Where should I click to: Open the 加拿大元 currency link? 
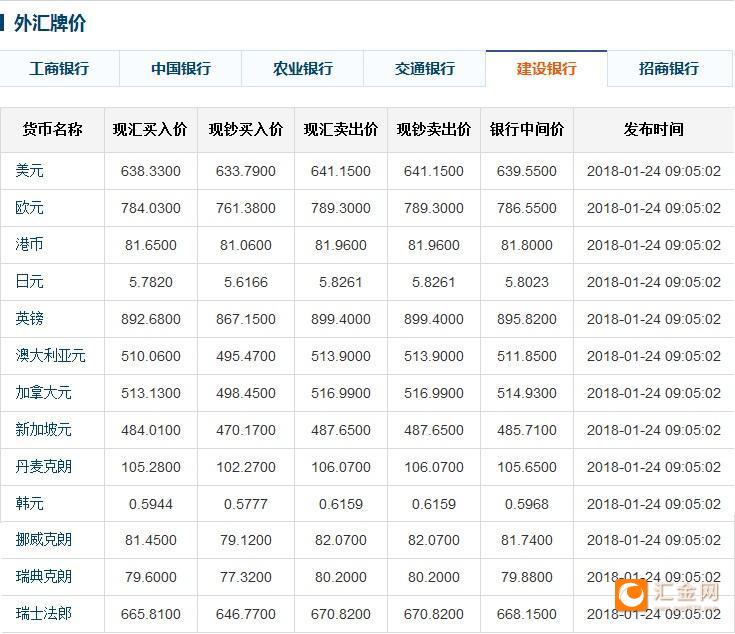44,393
